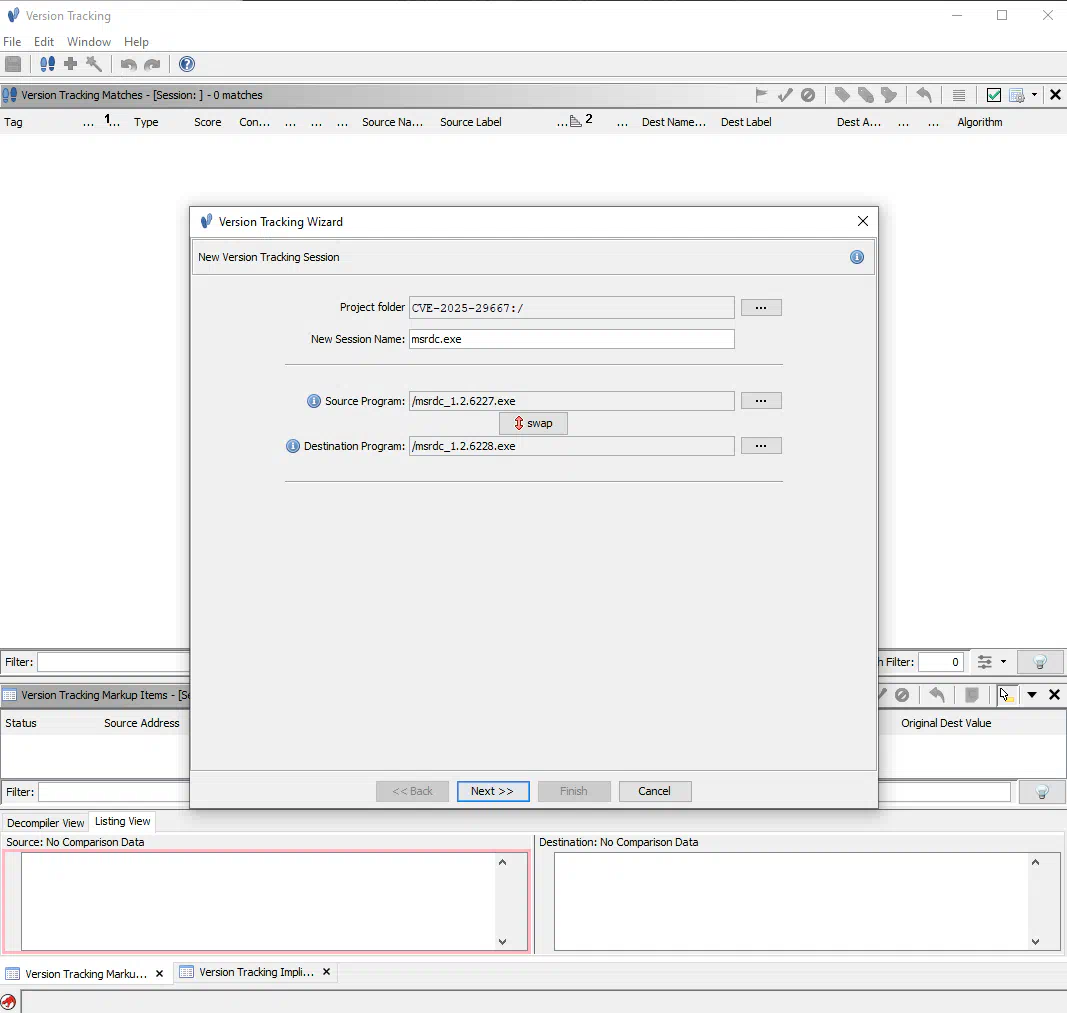This screenshot has width=1067, height=1013.
Task: Click the lightbulb filter options in Matches panel
Action: (1040, 662)
